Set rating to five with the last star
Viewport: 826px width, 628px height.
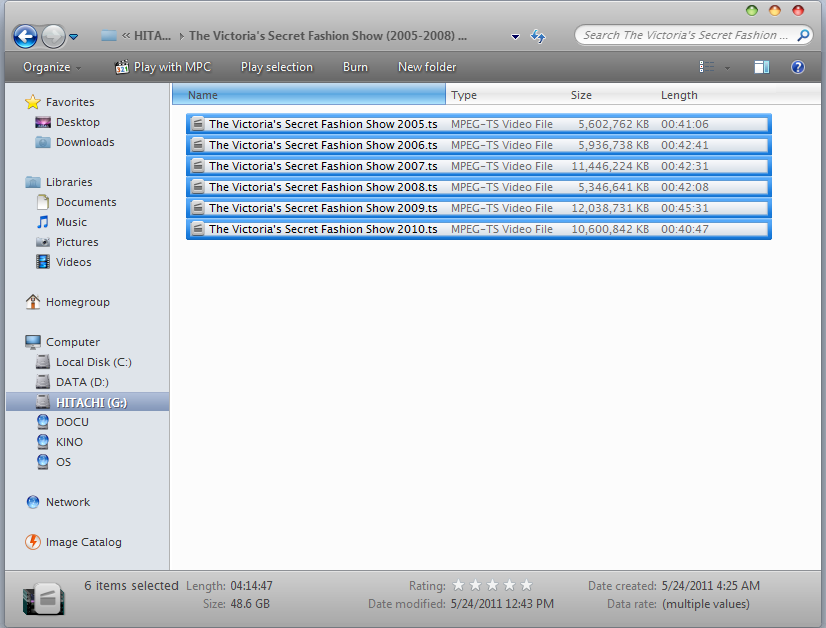pyautogui.click(x=526, y=586)
